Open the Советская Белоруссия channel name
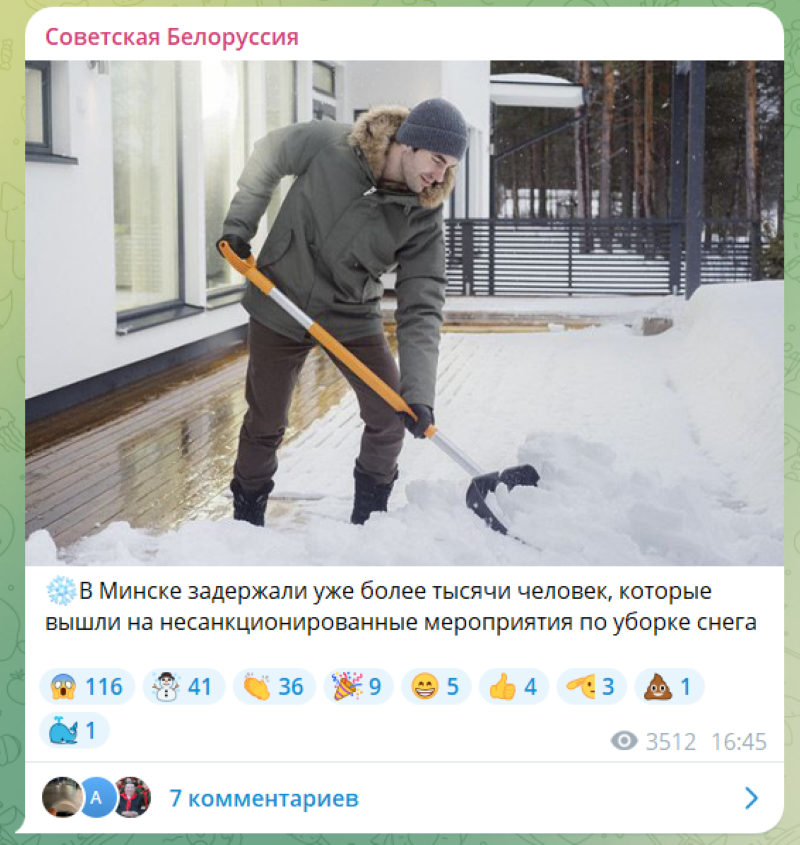 [x=171, y=37]
